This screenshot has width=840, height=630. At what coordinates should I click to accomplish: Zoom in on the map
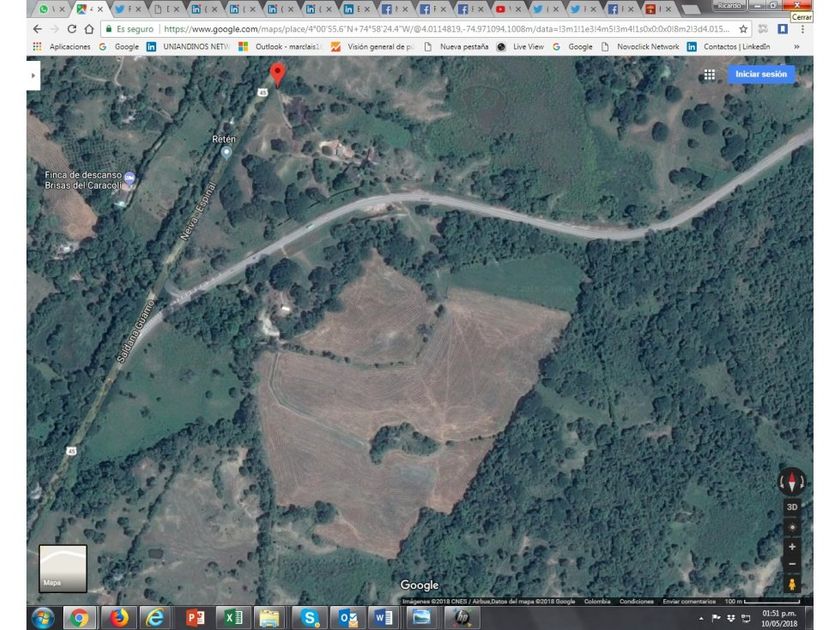792,546
